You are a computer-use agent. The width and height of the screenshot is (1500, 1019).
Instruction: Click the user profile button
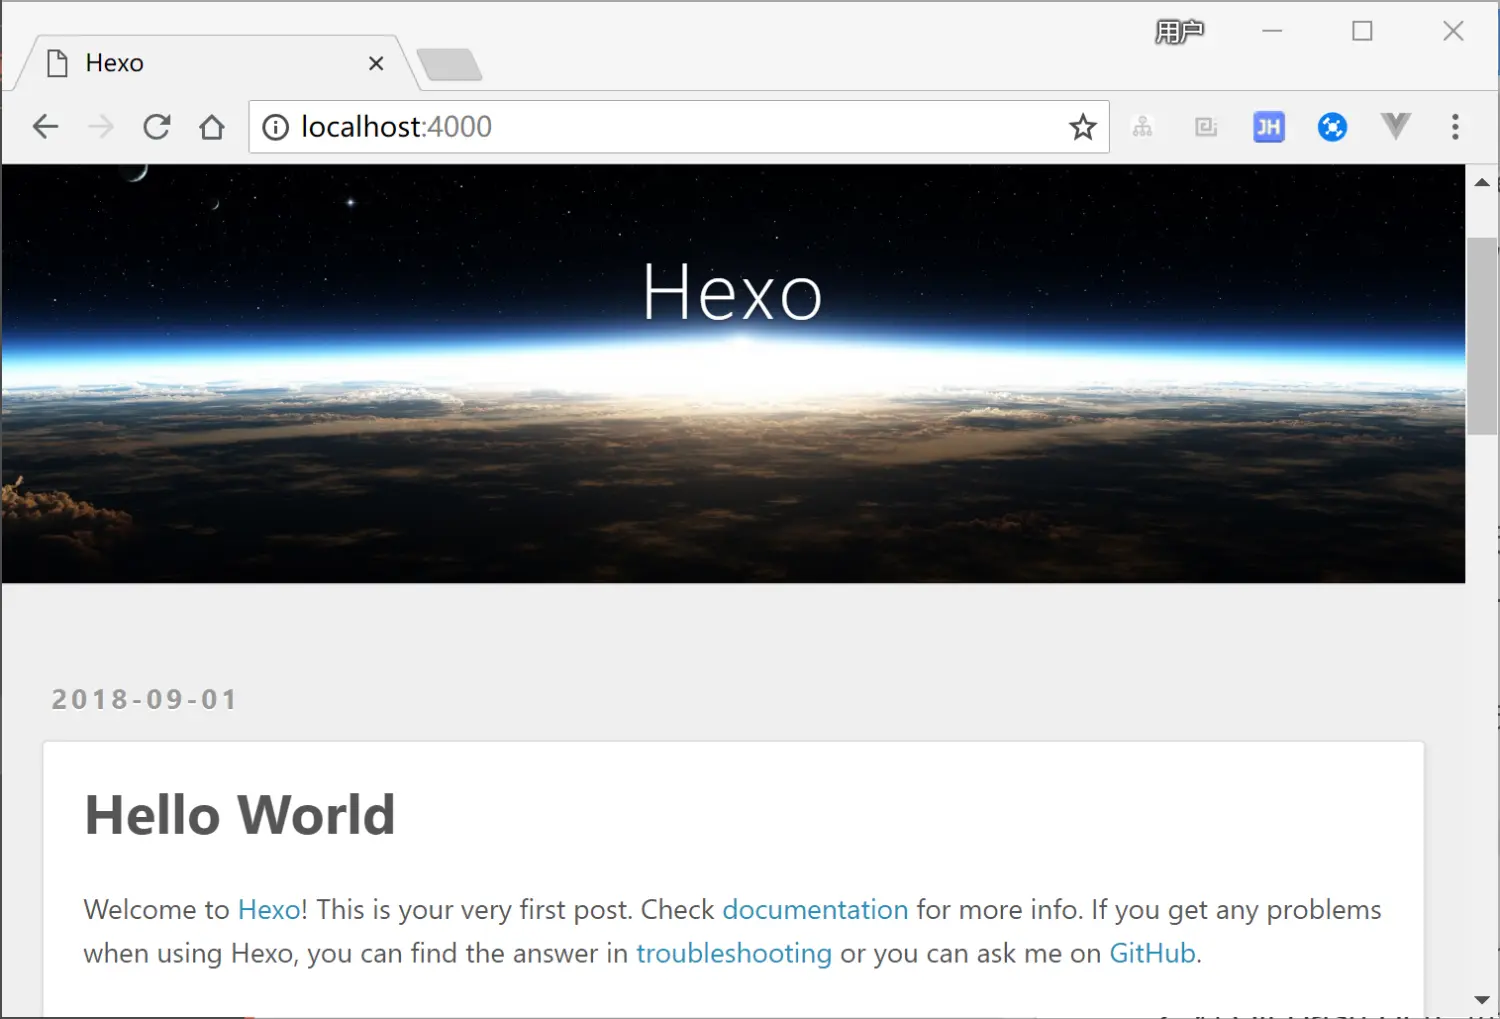click(1179, 32)
